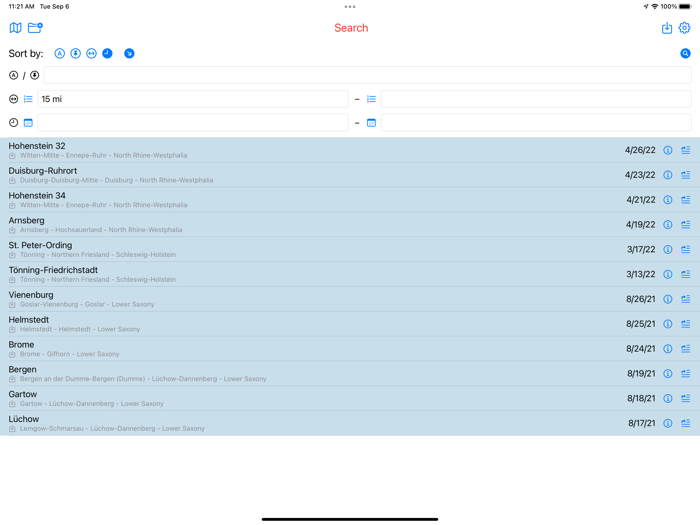700x525 pixels.
Task: Toggle sort direction arrow button
Action: click(x=129, y=54)
